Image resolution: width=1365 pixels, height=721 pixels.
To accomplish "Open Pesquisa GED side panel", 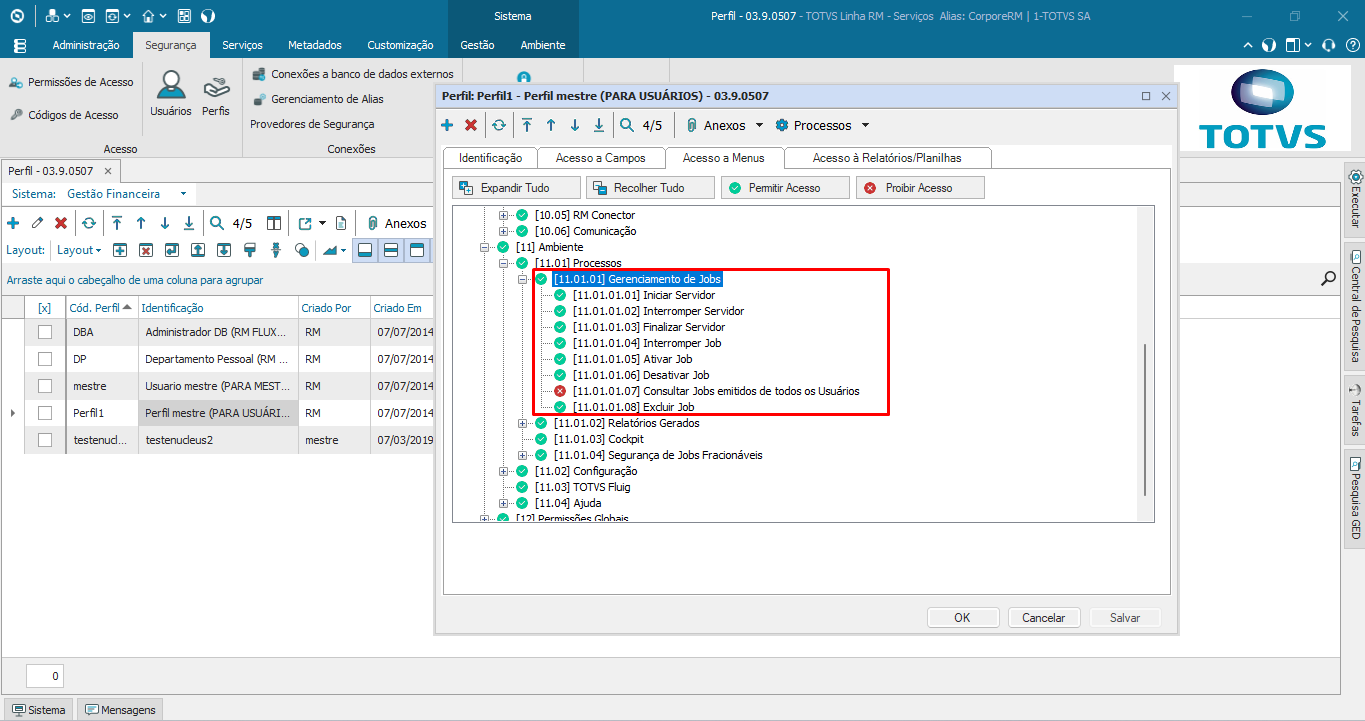I will 1355,498.
